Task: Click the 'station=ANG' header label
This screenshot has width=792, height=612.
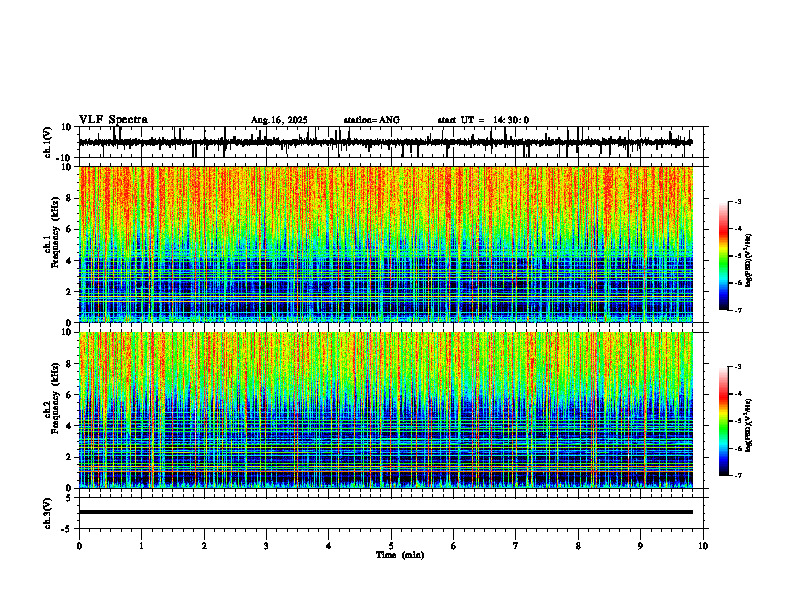Action: (x=372, y=120)
